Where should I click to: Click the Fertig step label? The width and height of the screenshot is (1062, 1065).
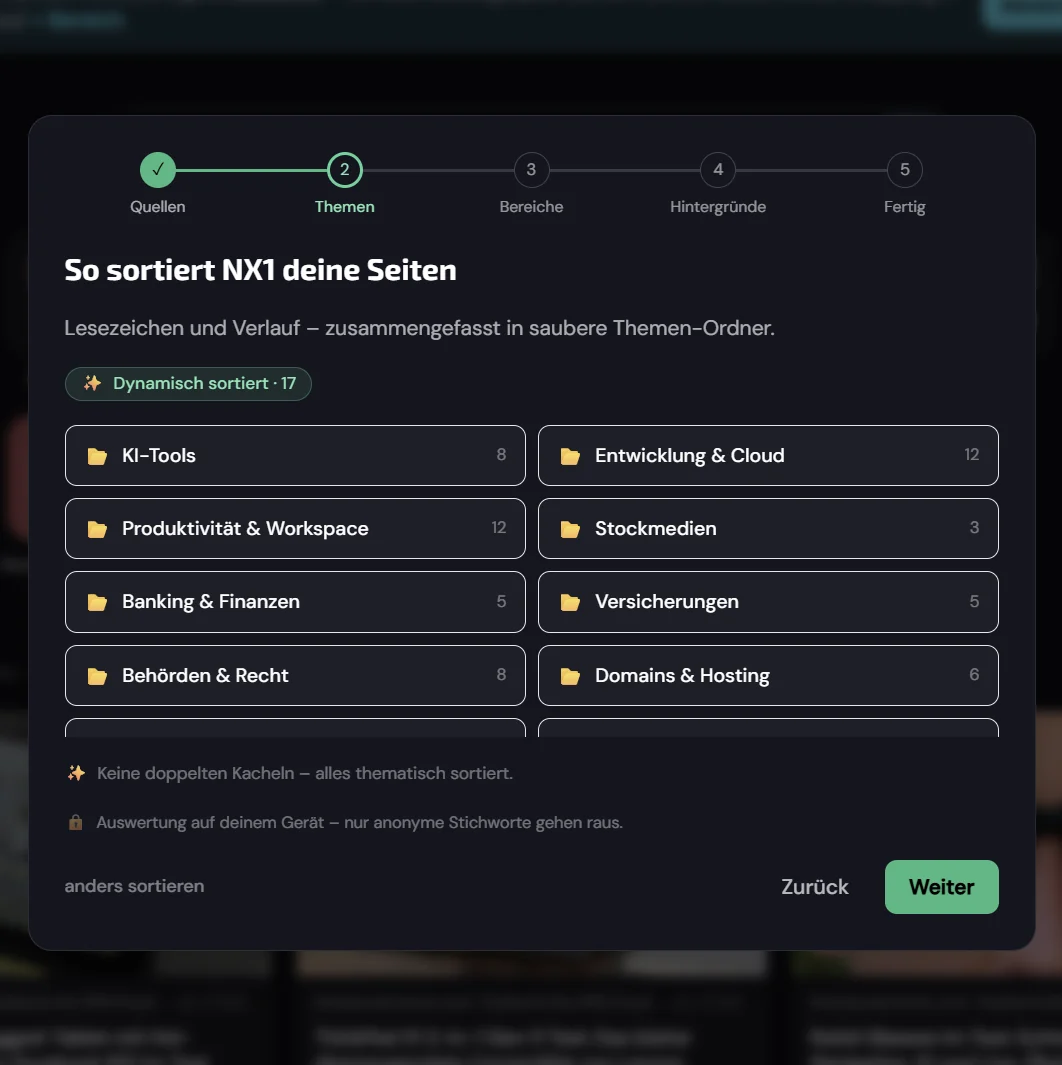click(x=905, y=207)
